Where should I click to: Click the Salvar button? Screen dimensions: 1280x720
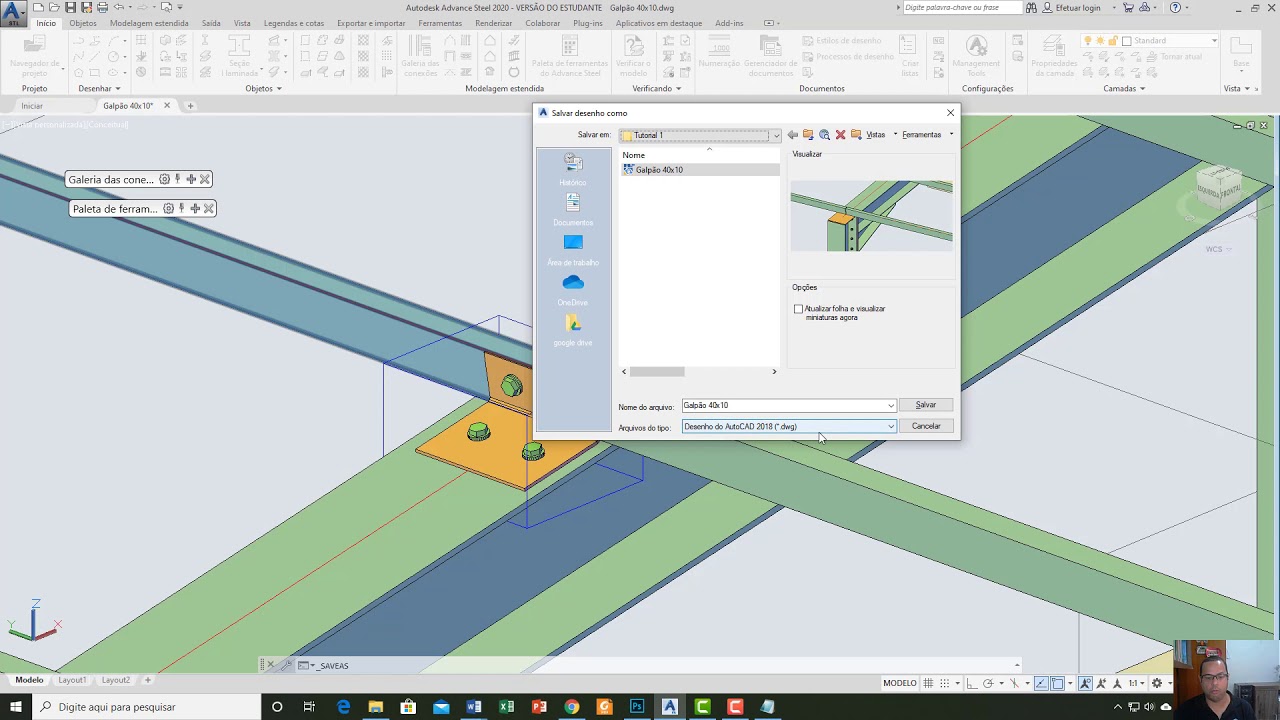pos(926,405)
